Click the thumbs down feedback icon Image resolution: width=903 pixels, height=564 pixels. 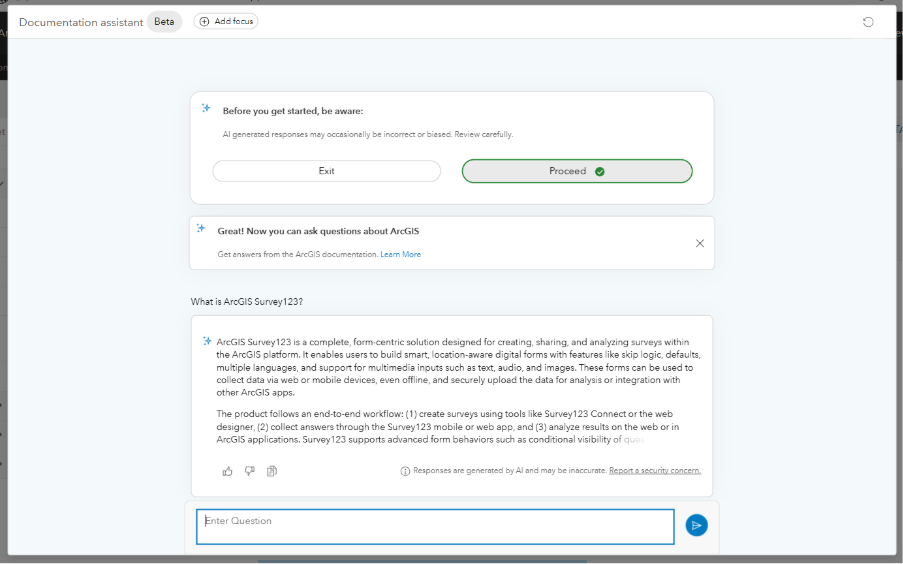249,471
